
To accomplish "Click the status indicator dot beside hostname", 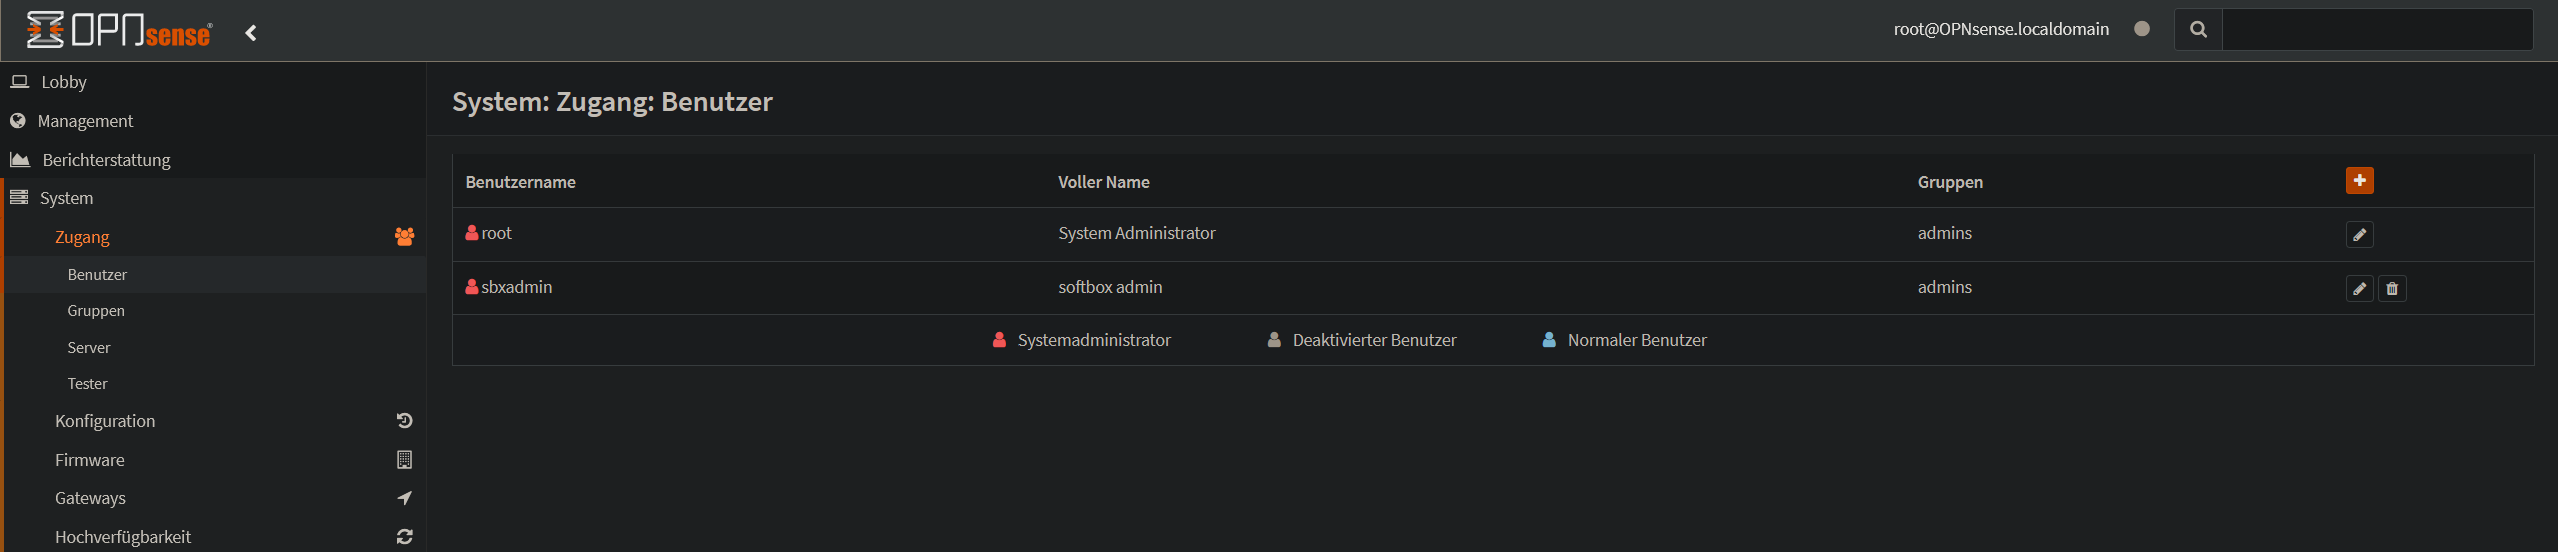I will (2142, 29).
